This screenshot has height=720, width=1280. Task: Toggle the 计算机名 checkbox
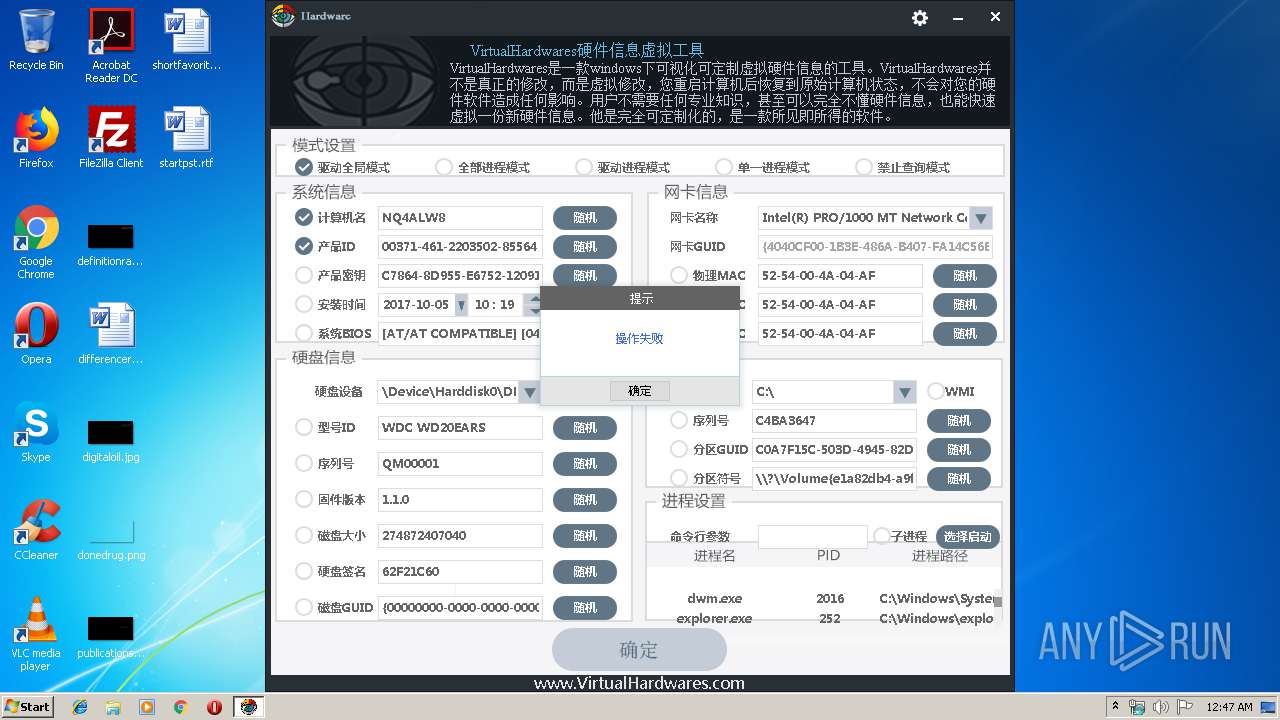(304, 217)
